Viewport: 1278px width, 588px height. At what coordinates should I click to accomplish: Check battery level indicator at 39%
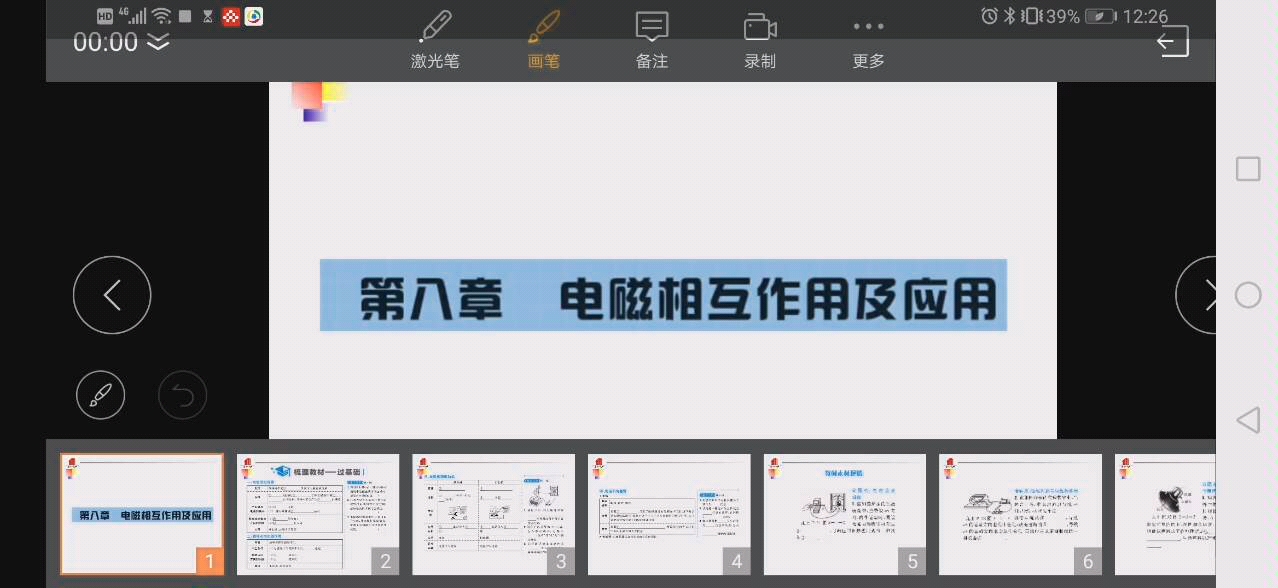1060,16
